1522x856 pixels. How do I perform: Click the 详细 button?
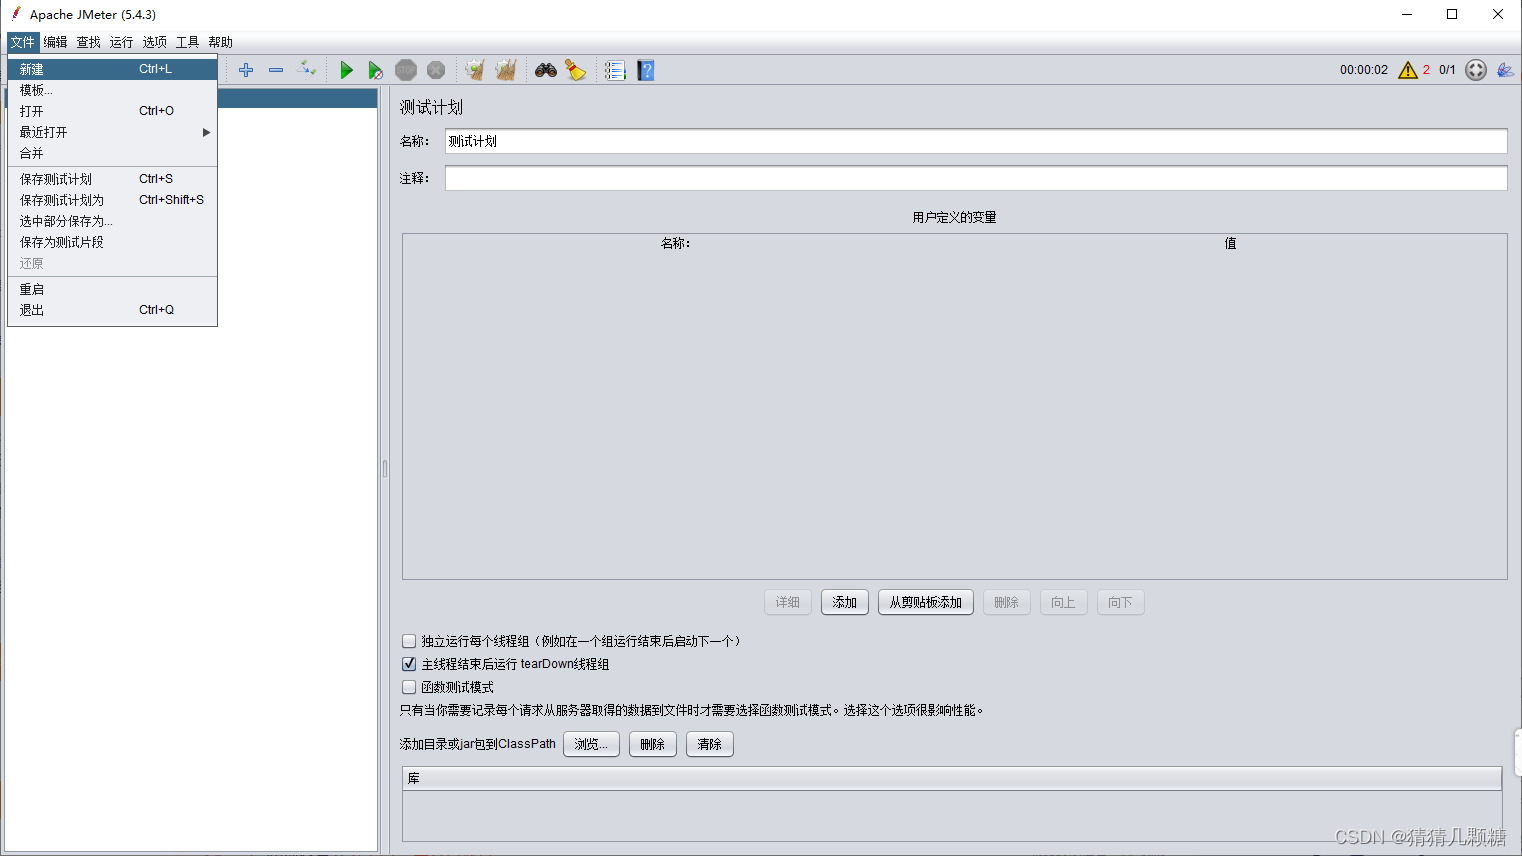[788, 602]
